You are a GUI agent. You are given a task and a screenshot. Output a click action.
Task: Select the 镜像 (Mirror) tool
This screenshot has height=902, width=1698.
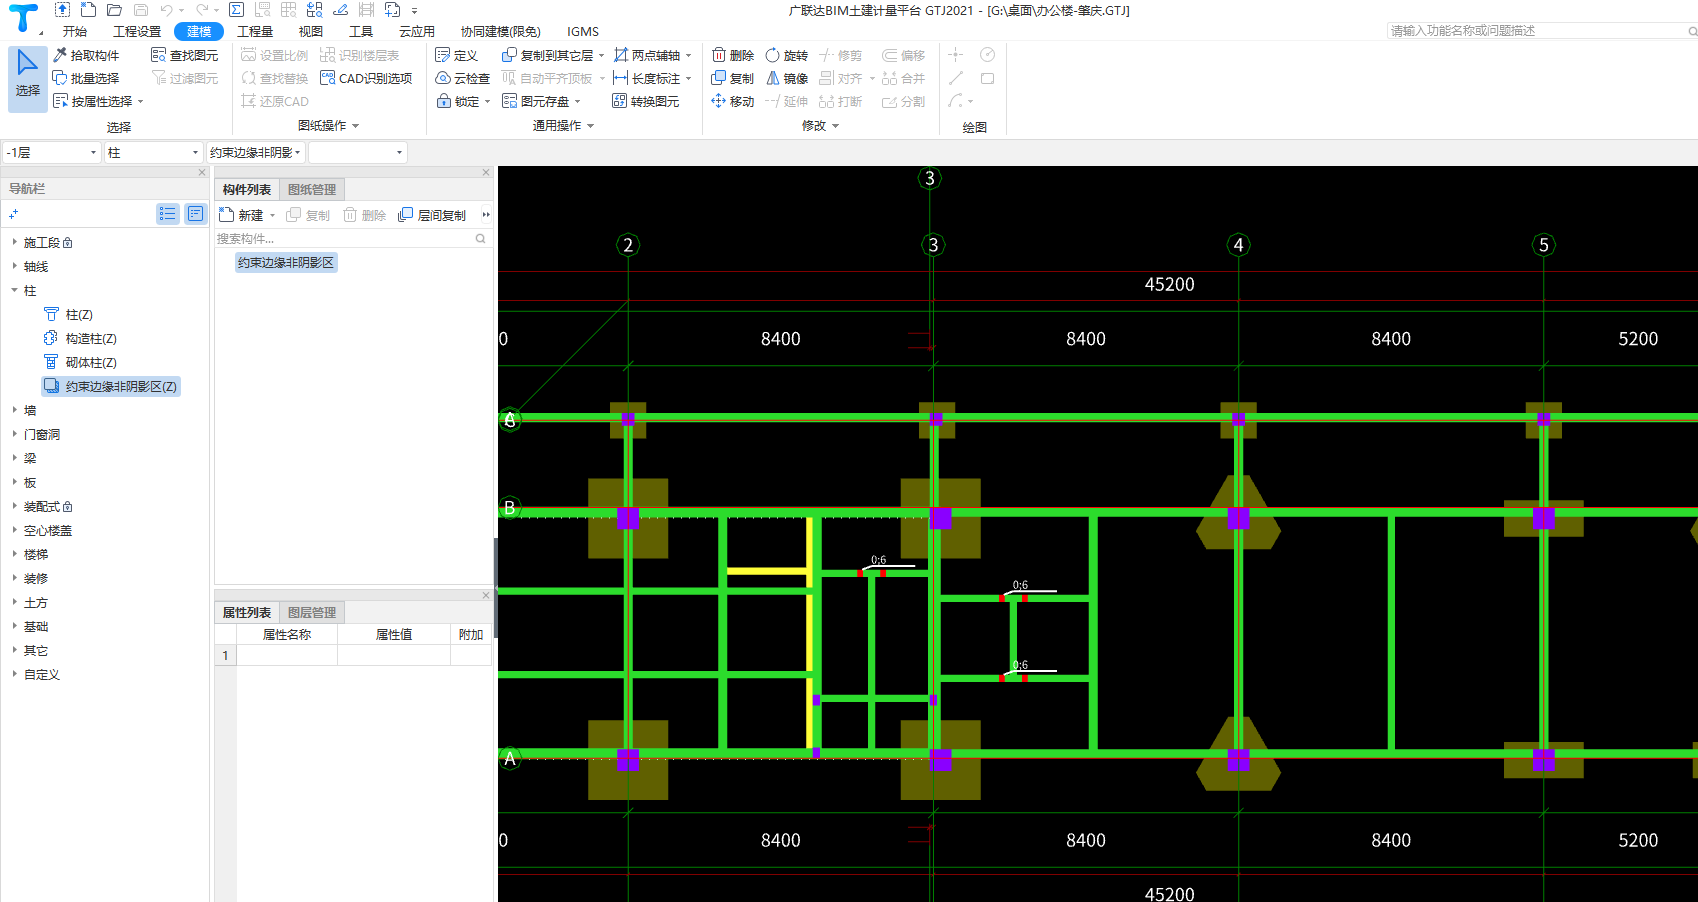pyautogui.click(x=787, y=78)
